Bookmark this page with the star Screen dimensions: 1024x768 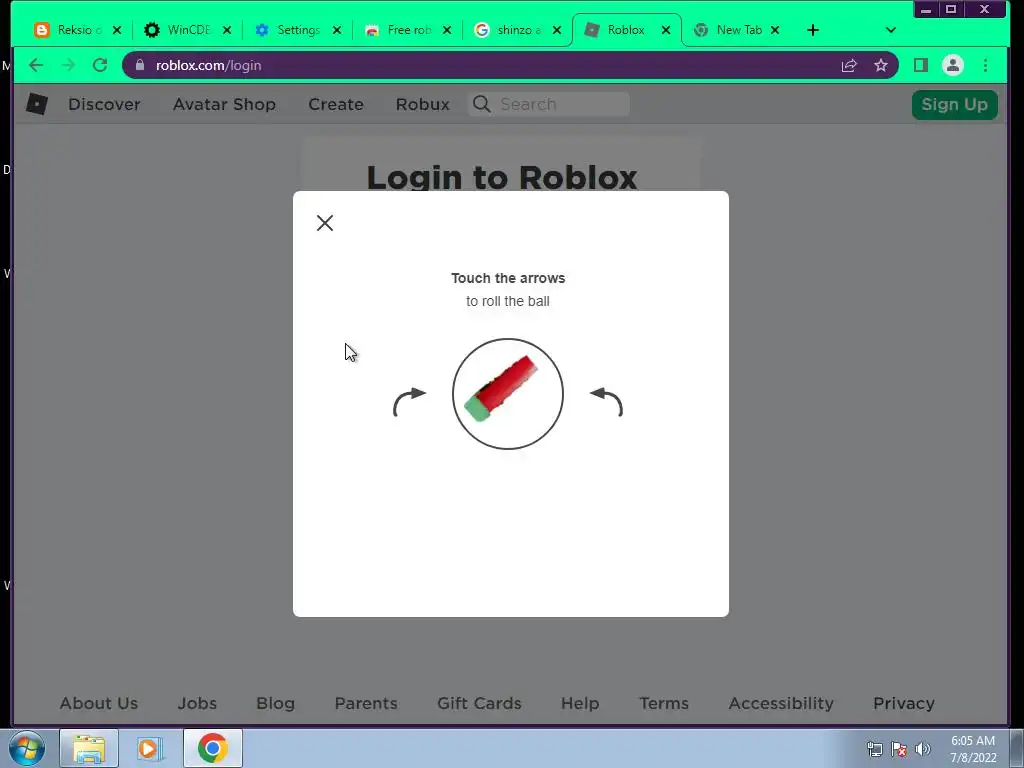(x=881, y=65)
